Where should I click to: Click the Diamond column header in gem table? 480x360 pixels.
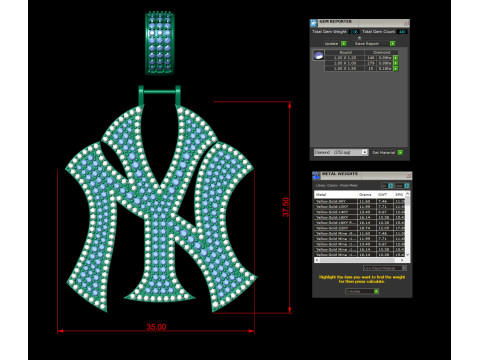pyautogui.click(x=381, y=52)
